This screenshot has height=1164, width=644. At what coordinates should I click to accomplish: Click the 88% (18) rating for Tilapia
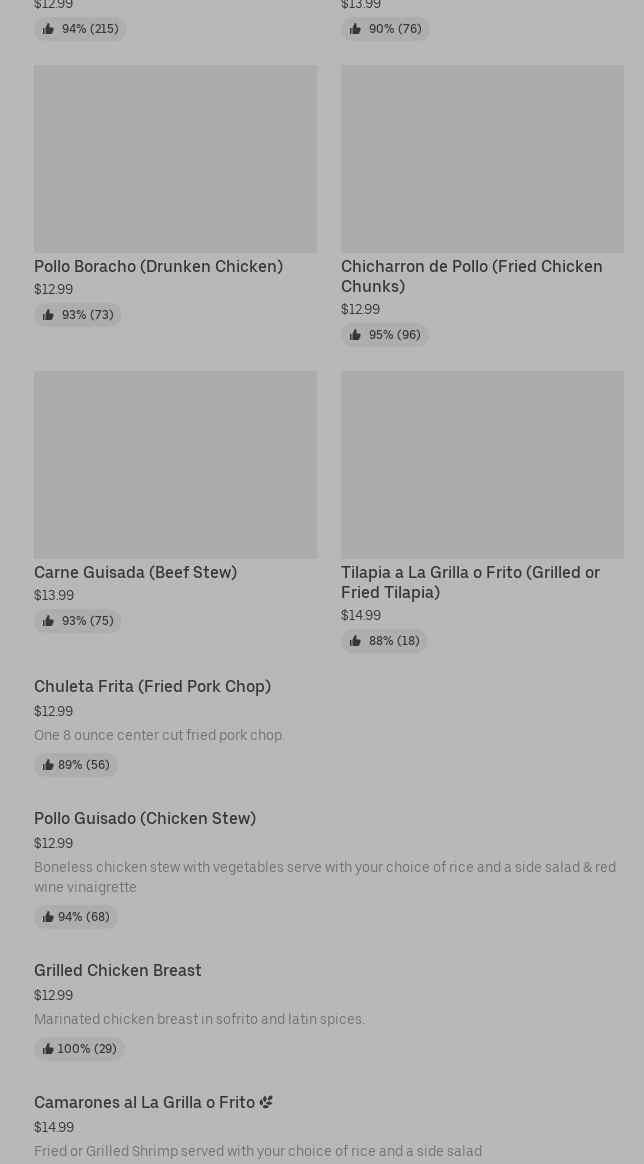(x=384, y=641)
